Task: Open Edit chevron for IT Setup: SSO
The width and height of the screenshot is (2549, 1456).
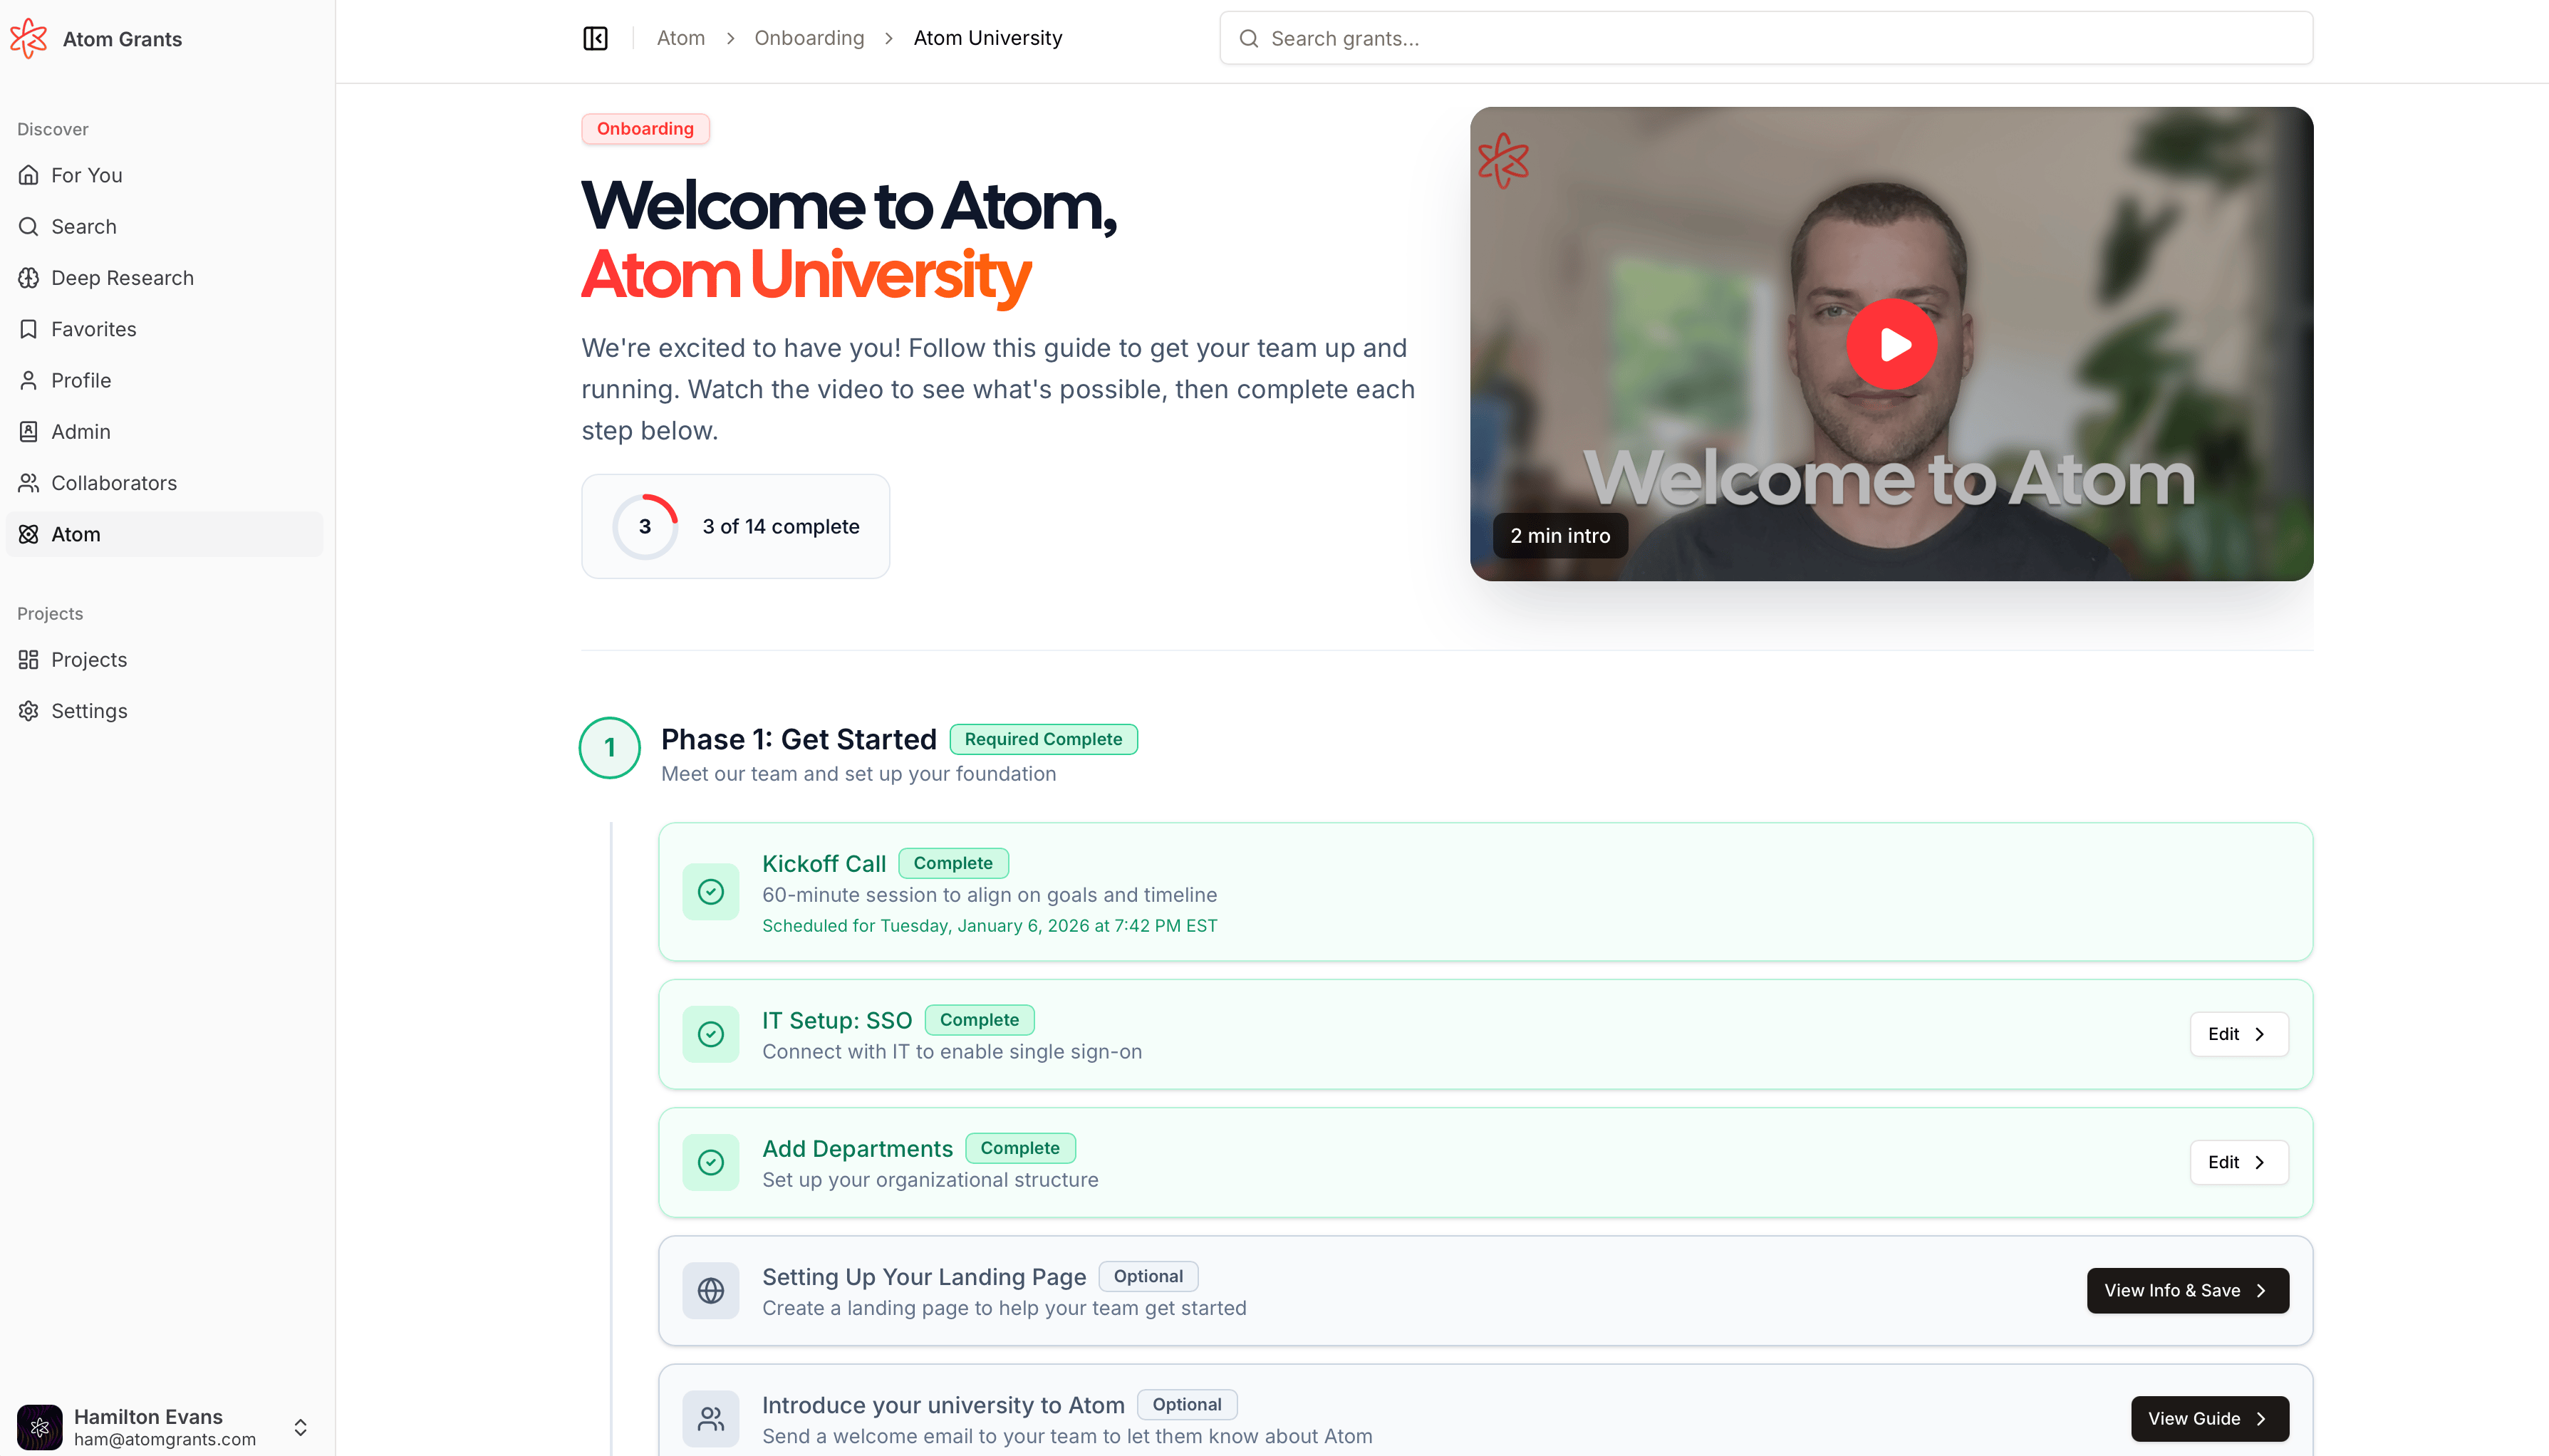Action: (2239, 1034)
